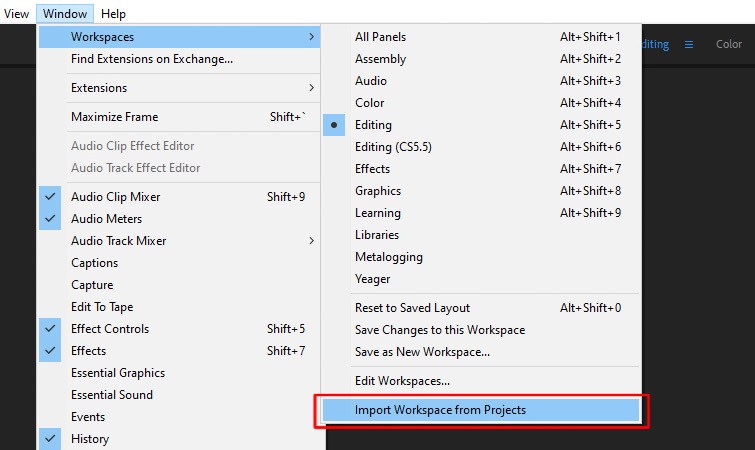Image resolution: width=755 pixels, height=450 pixels.
Task: Switch to Editing (CS5.5) workspace
Action: pyautogui.click(x=482, y=147)
